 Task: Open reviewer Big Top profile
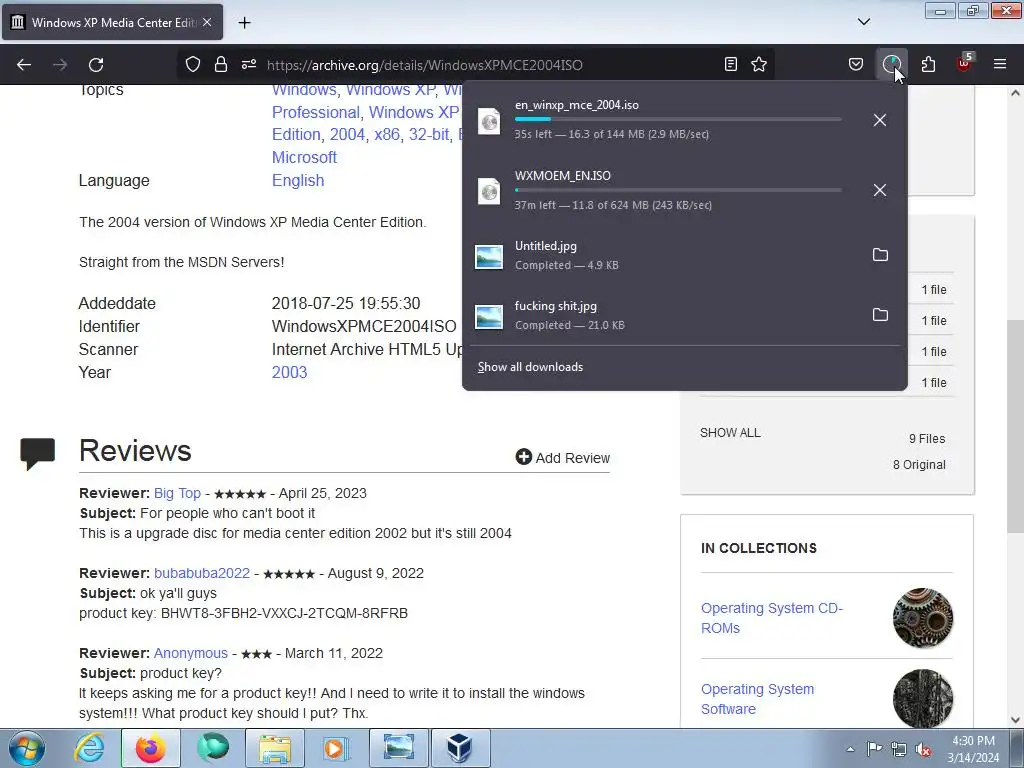point(177,493)
